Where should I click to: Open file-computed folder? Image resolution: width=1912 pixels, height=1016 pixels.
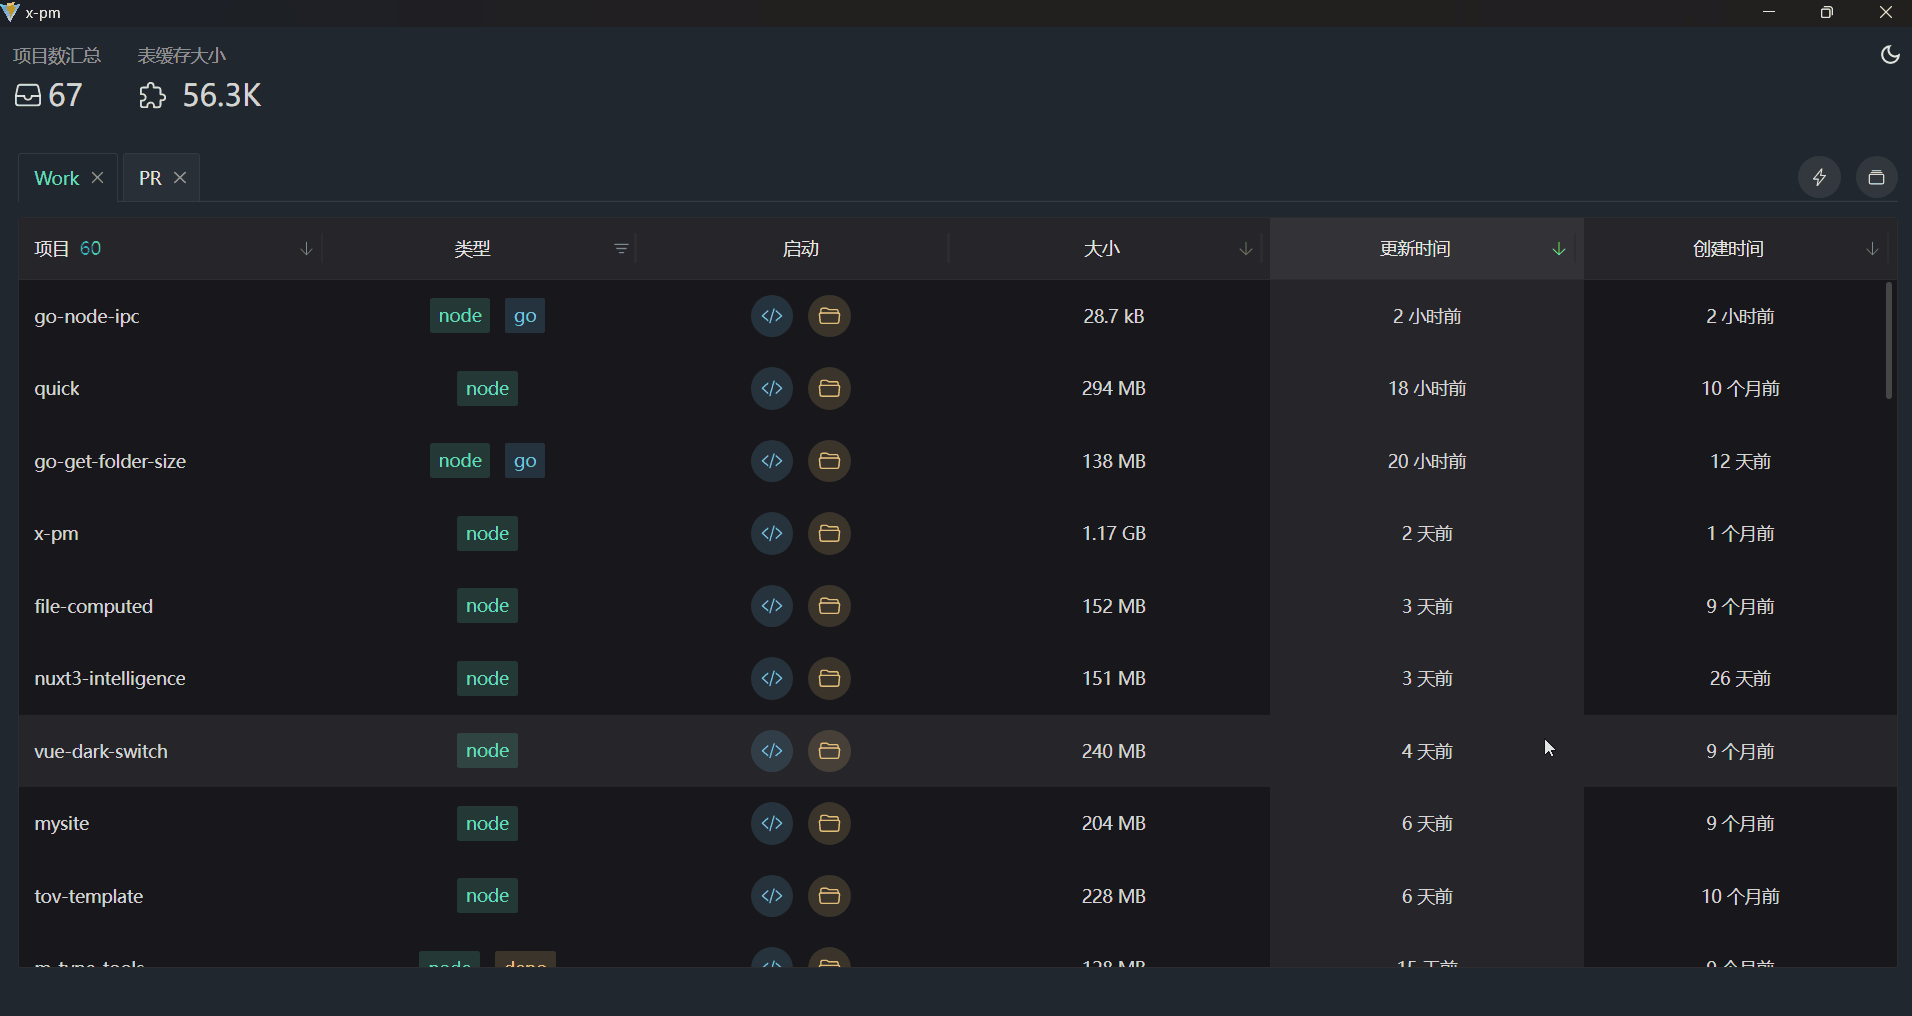pyautogui.click(x=829, y=606)
